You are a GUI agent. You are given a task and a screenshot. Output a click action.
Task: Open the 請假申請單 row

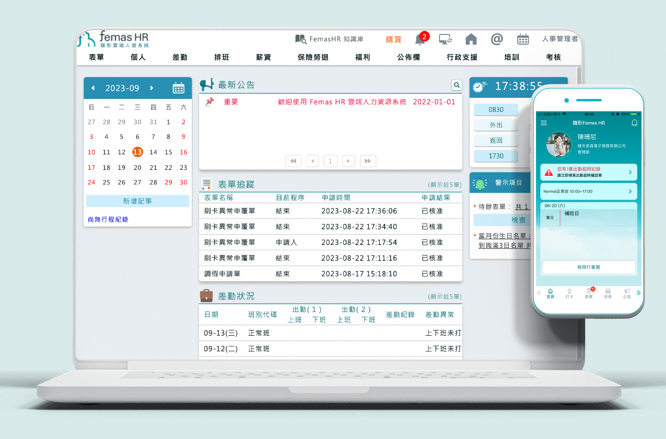(330, 274)
